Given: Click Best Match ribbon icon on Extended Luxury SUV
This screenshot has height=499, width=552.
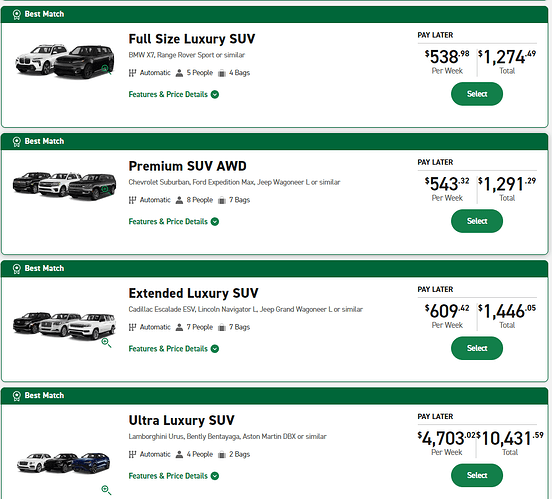Looking at the screenshot, I should pos(17,269).
